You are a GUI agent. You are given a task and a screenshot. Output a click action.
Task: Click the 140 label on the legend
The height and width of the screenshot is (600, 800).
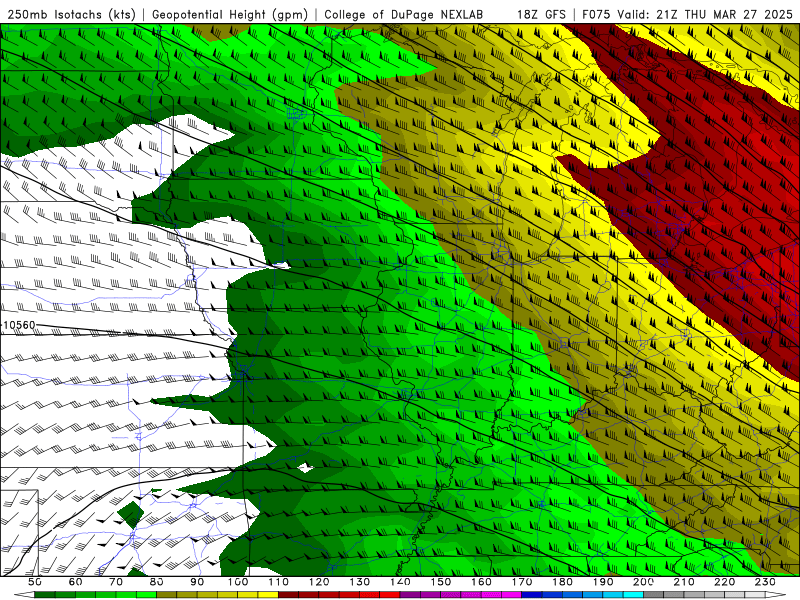400,582
